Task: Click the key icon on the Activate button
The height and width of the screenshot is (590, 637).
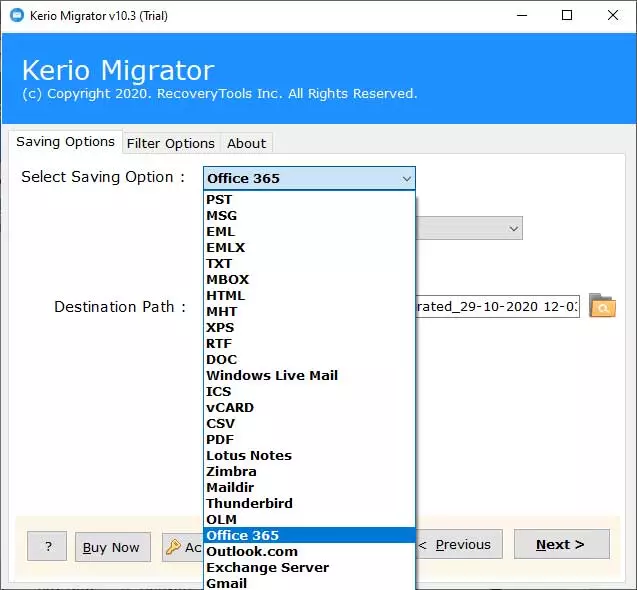Action: coord(173,547)
